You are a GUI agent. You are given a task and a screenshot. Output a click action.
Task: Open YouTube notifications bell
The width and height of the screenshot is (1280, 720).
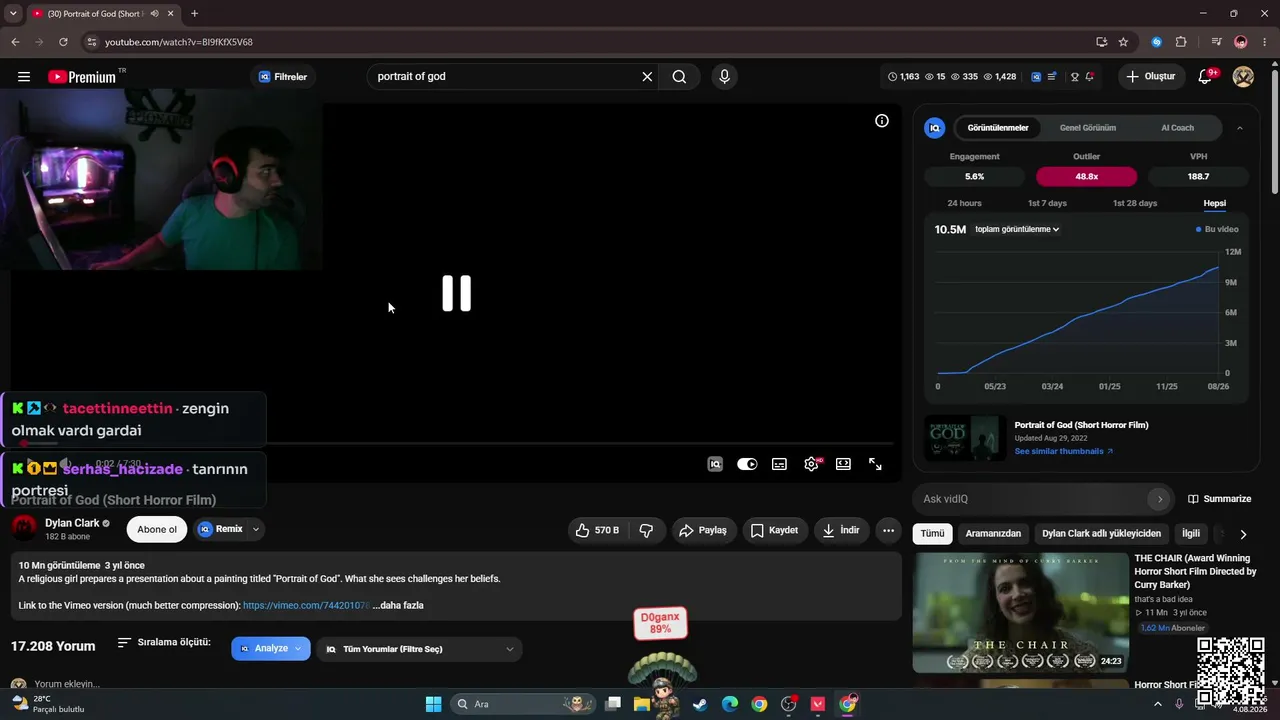pos(1205,77)
